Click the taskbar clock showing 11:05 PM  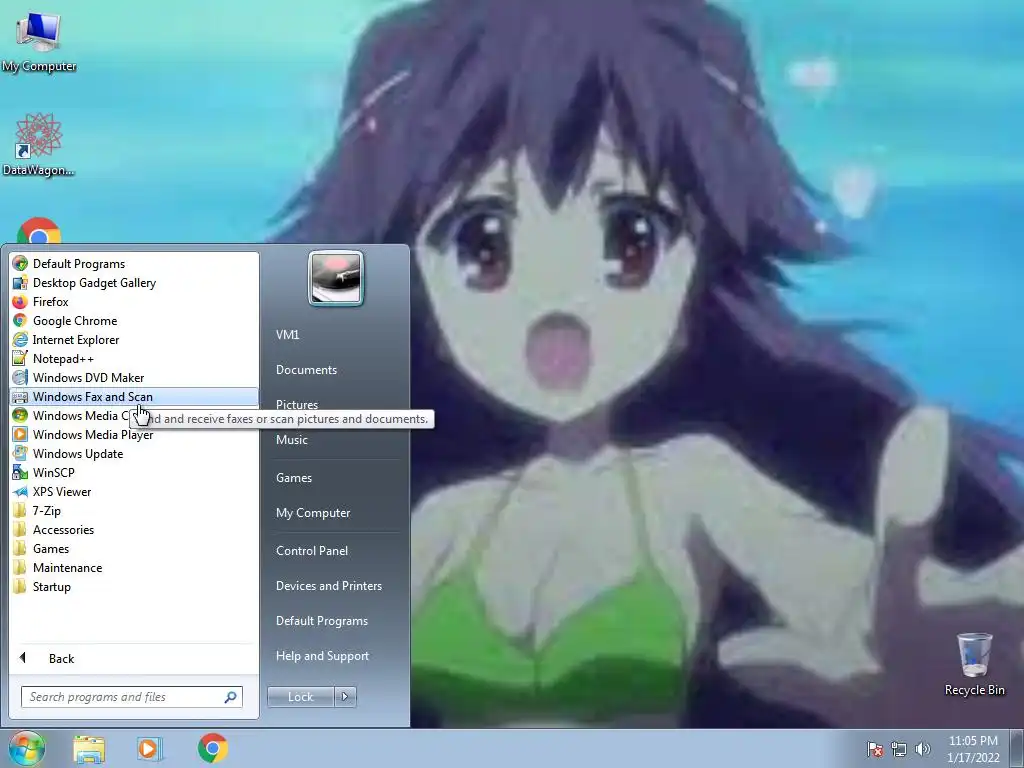click(x=973, y=749)
